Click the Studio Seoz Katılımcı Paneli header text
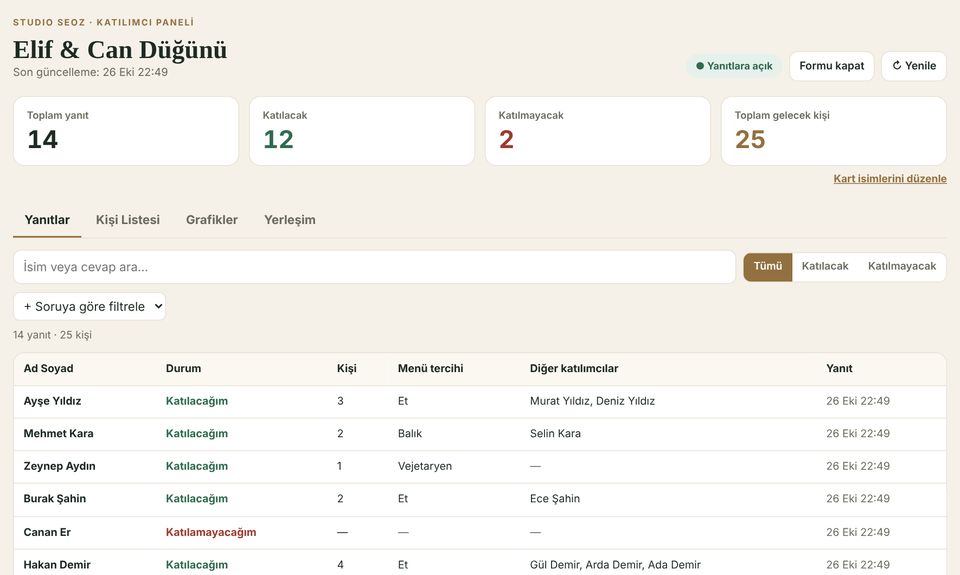960x575 pixels. pos(103,22)
